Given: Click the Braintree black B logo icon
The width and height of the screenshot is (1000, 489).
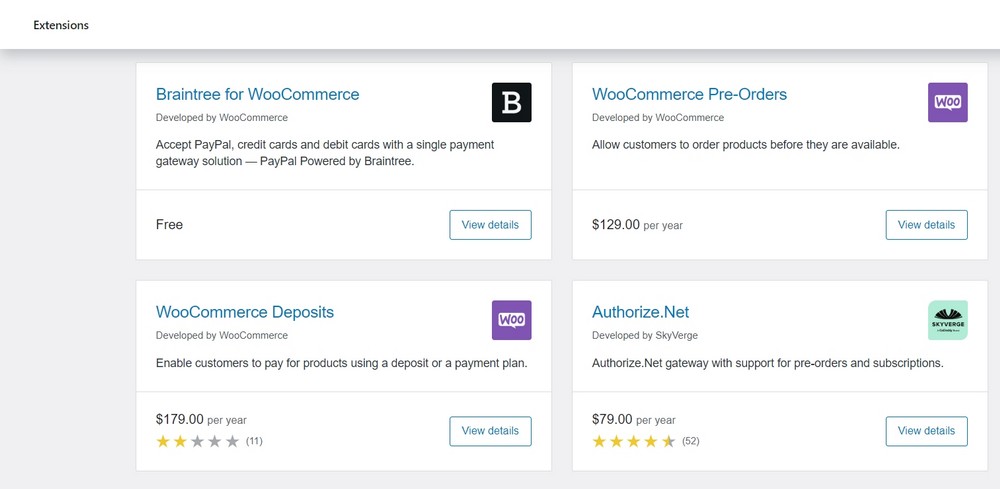Looking at the screenshot, I should tap(511, 102).
